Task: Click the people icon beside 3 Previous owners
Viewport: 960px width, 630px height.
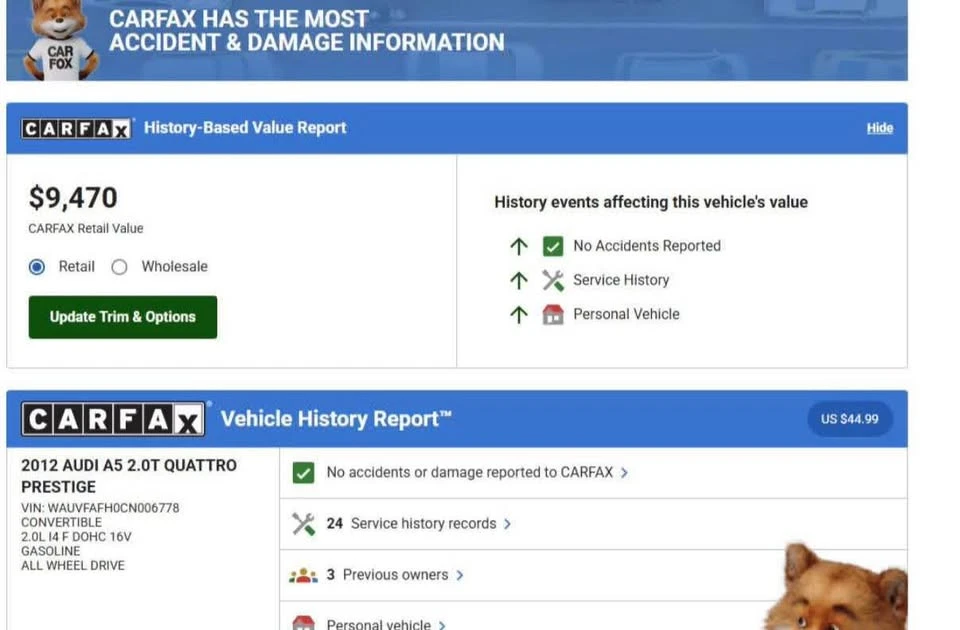Action: 303,576
